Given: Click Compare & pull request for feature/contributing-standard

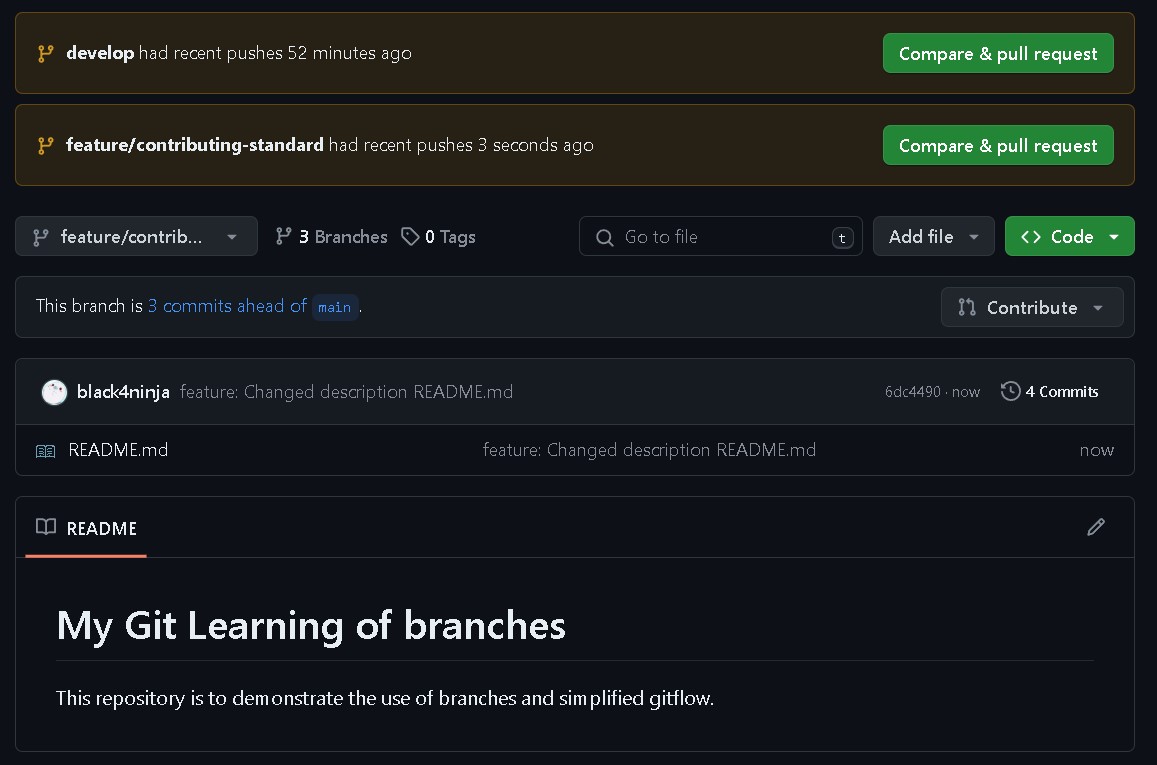Looking at the screenshot, I should point(998,145).
